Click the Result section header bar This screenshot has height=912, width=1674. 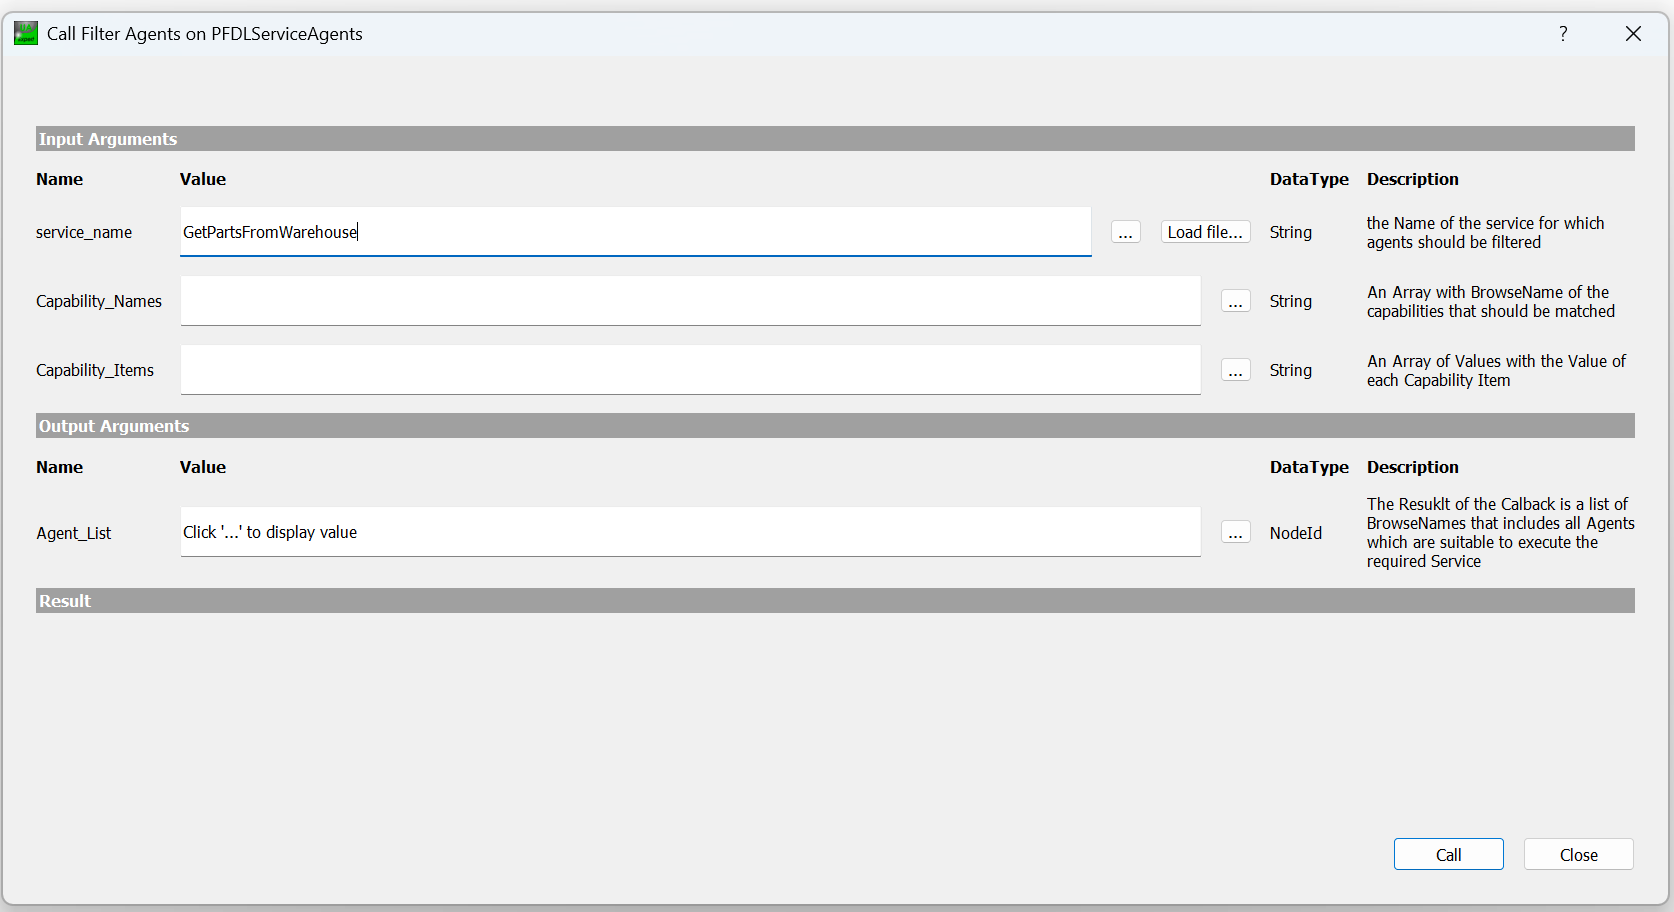(835, 601)
